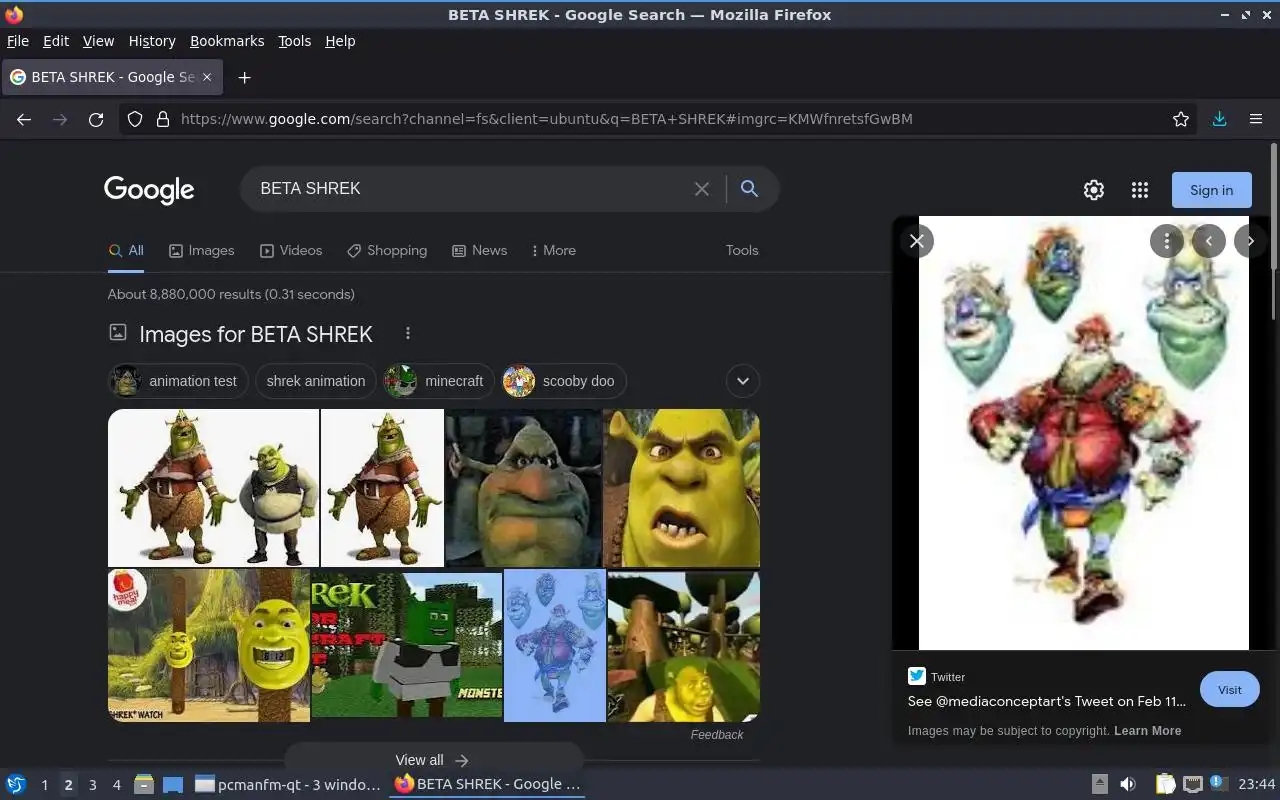Switch to the Shopping results tab
The height and width of the screenshot is (800, 1280).
[387, 250]
